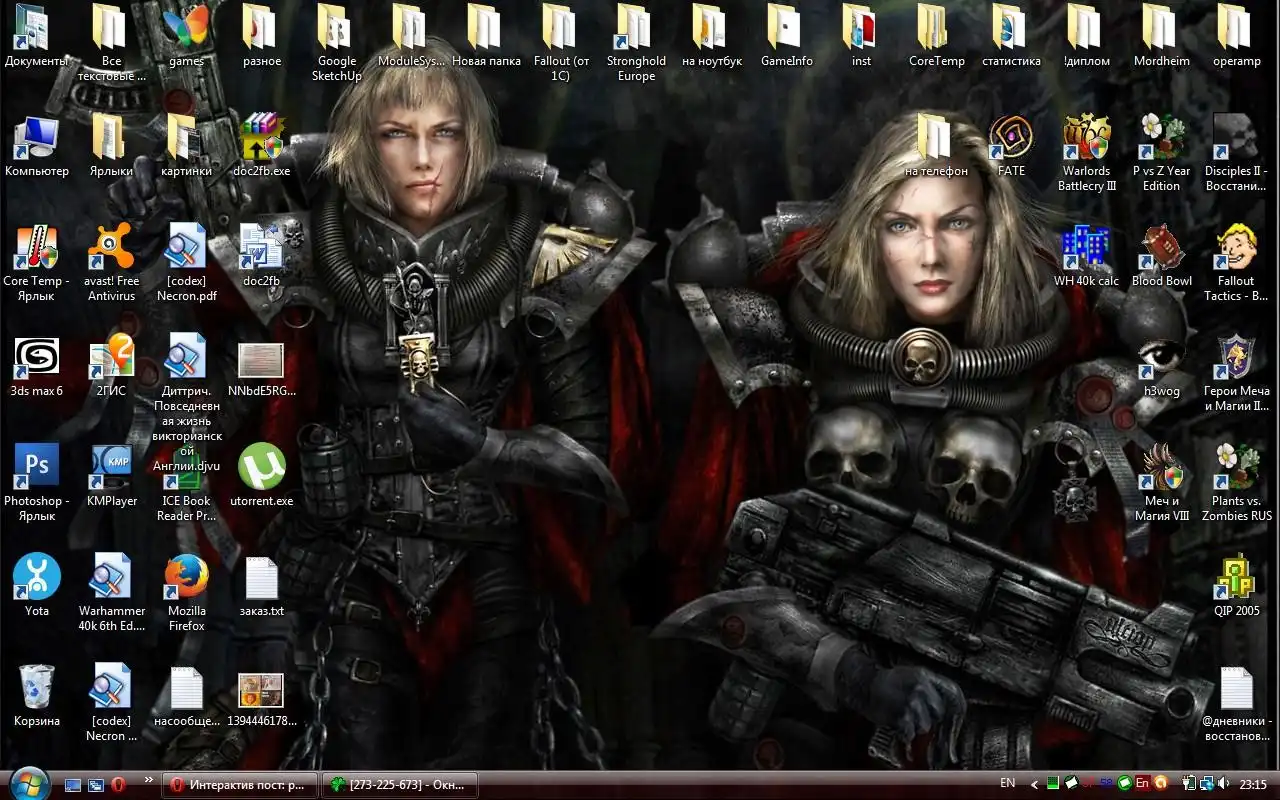Switch to the [273-225-673] taskbar window
Screen dimensions: 1280x800
400,785
